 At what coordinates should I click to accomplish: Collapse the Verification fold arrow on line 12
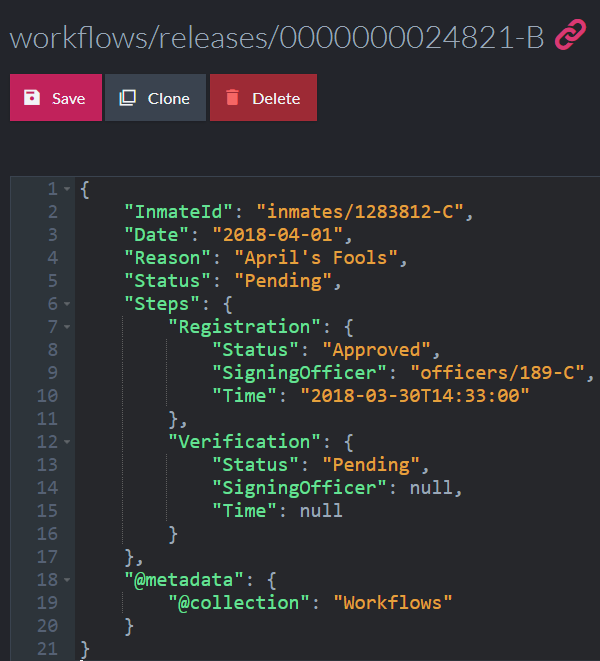(x=67, y=442)
